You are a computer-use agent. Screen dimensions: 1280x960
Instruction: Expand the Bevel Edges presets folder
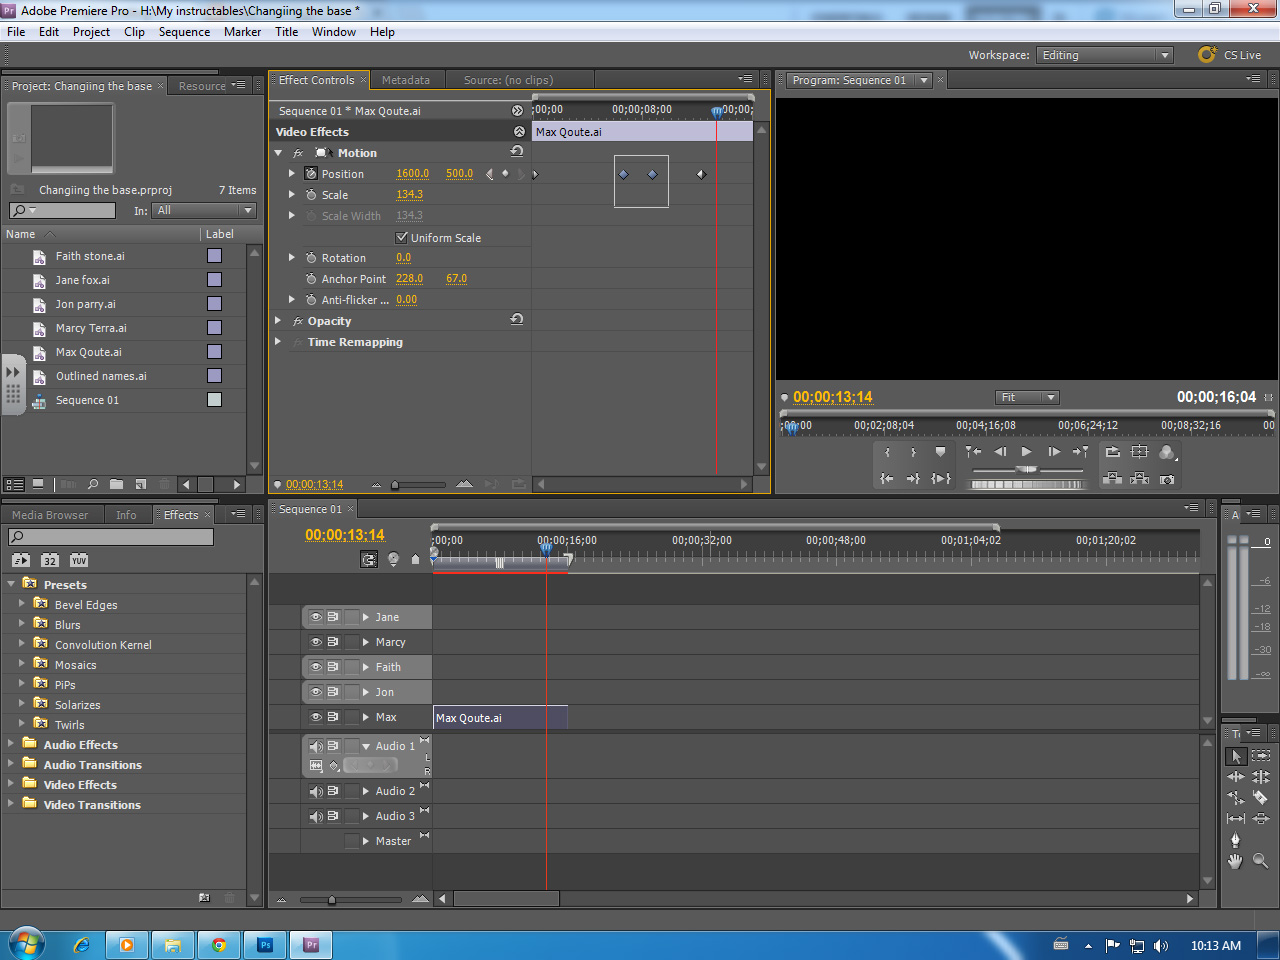(x=22, y=604)
